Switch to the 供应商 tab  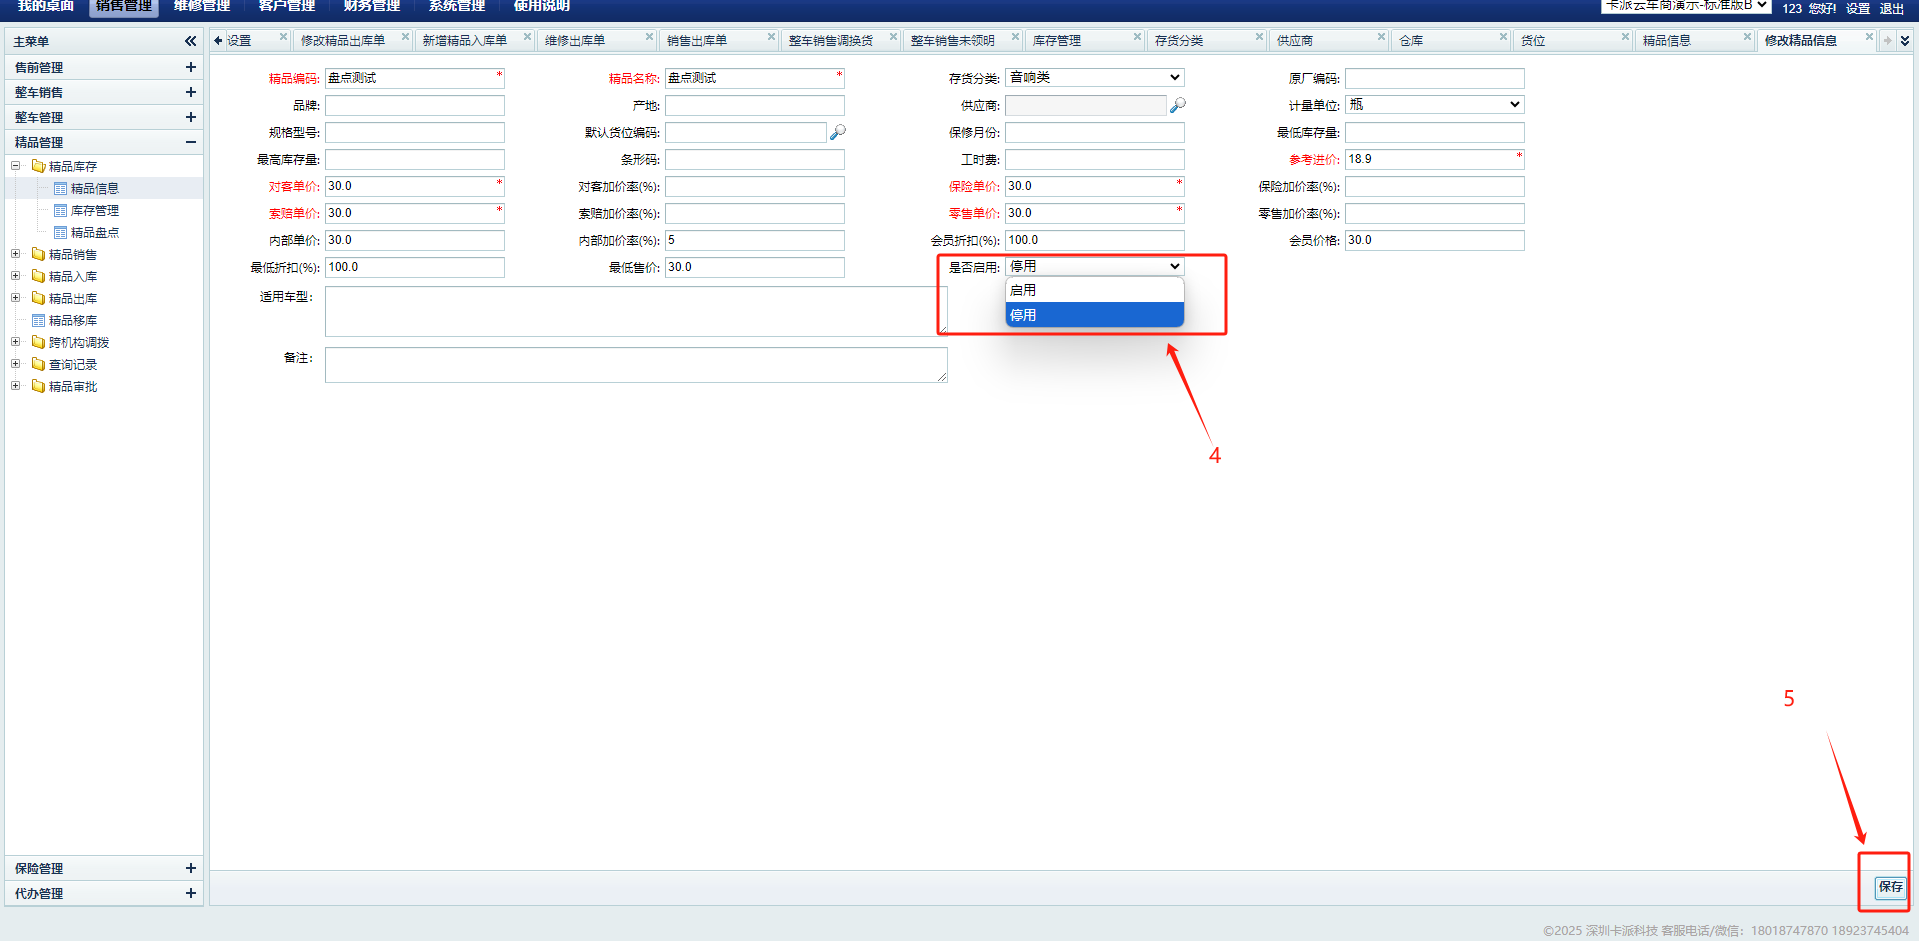(1295, 41)
